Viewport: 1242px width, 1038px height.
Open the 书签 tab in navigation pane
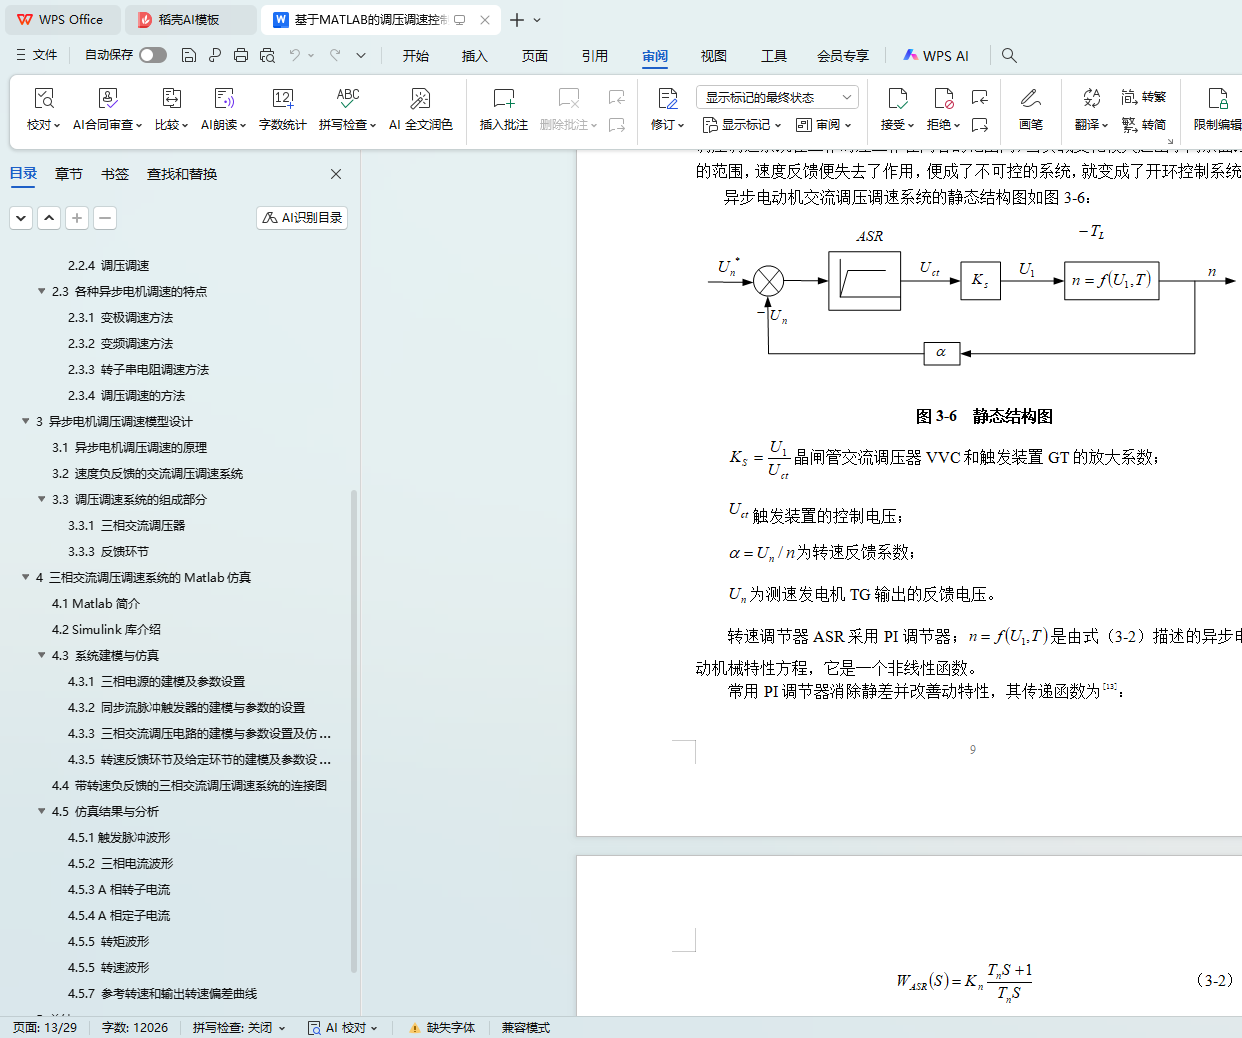tap(115, 174)
